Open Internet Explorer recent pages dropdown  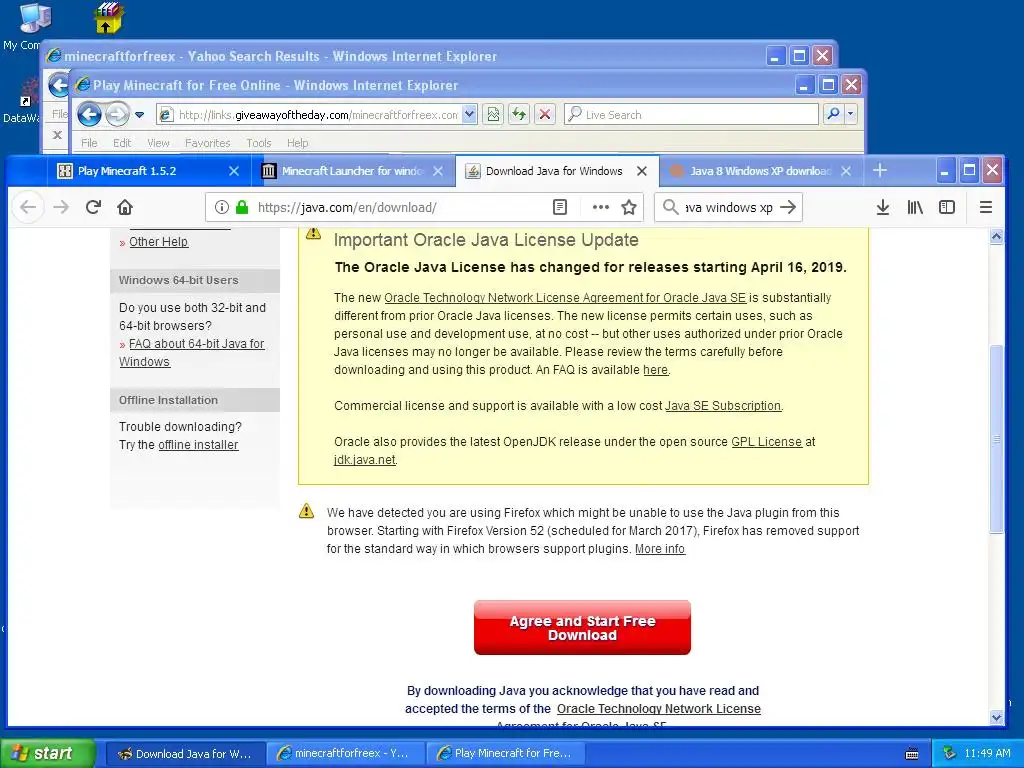pos(139,115)
